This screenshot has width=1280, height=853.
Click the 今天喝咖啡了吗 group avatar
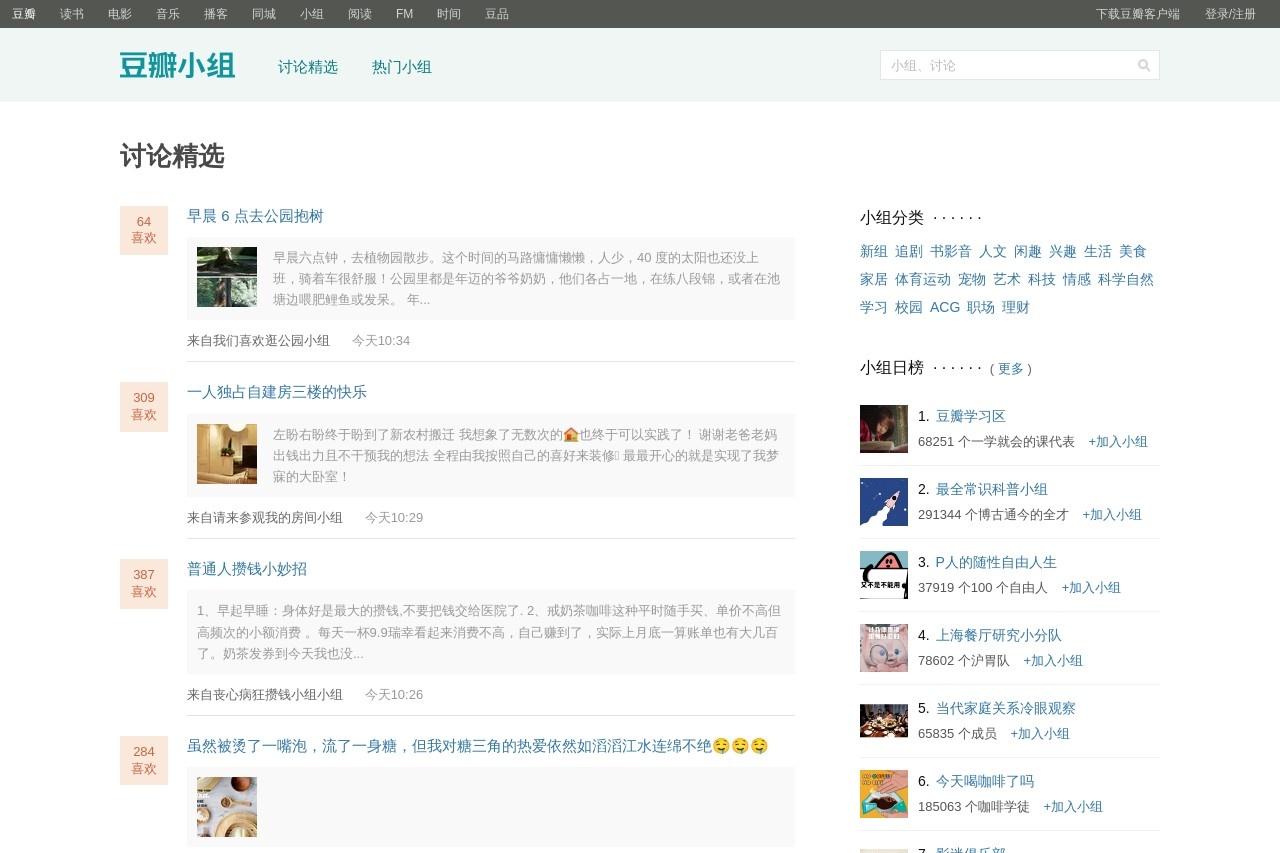883,794
